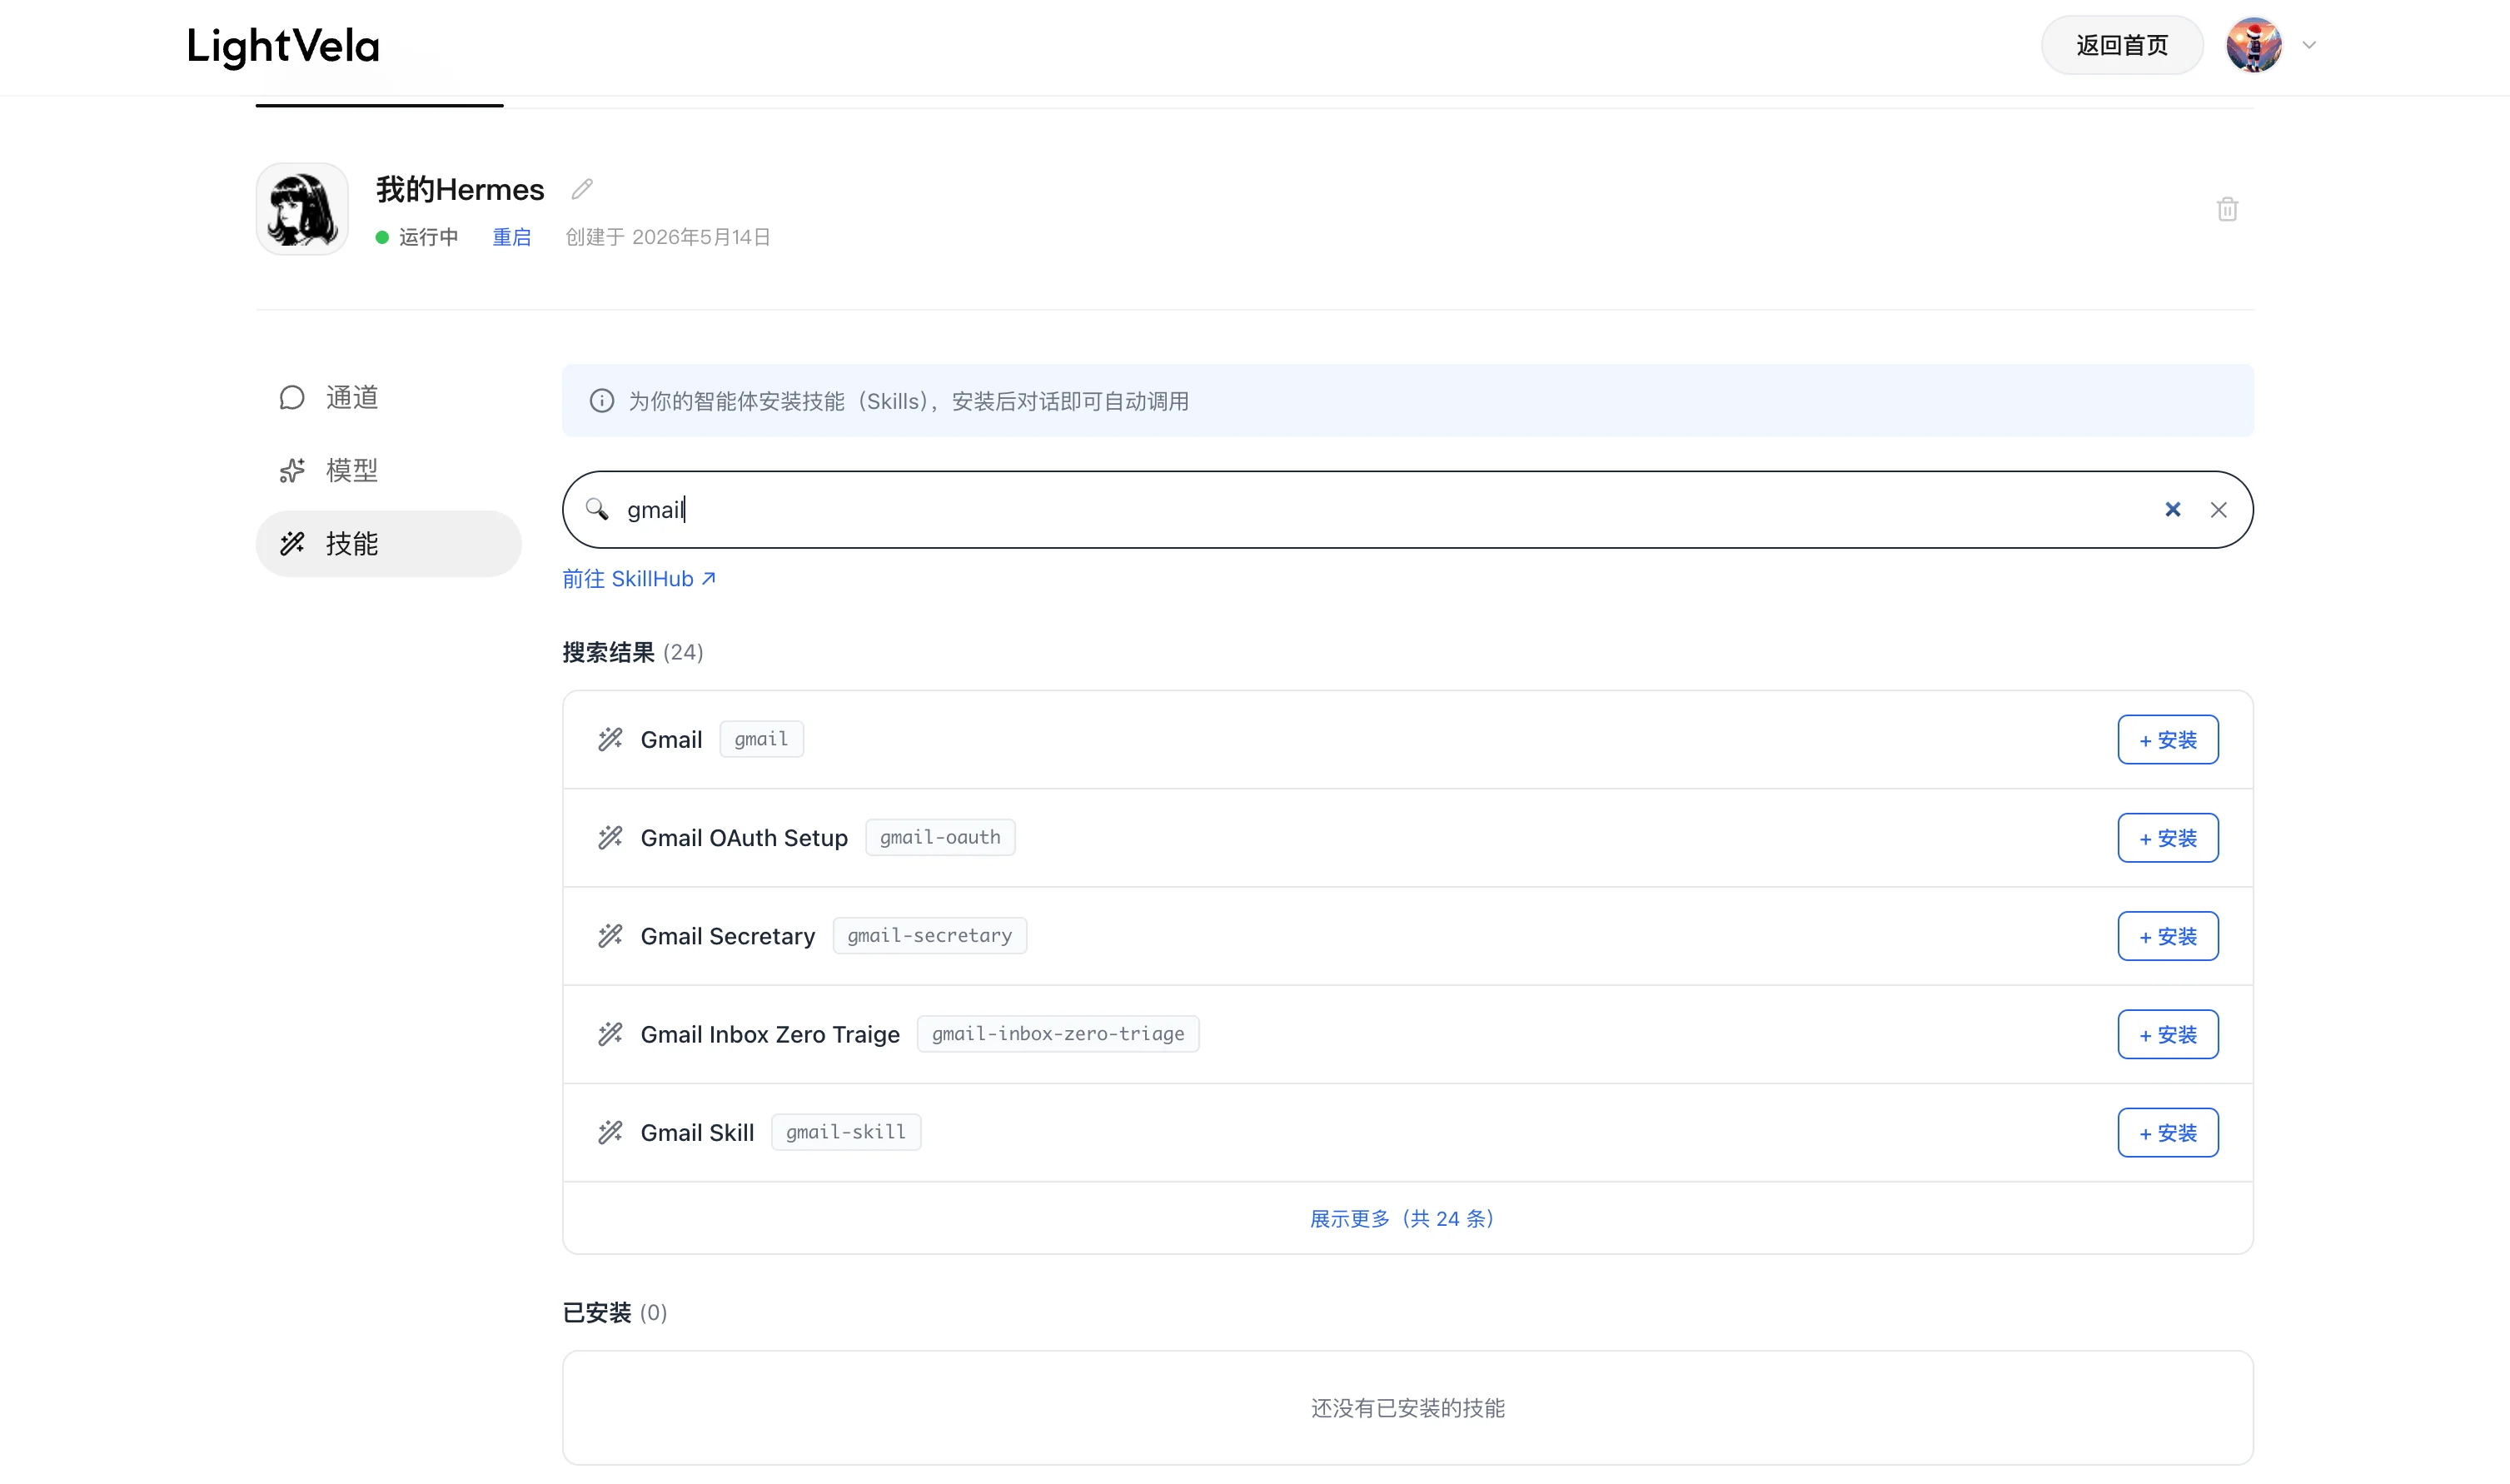This screenshot has height=1484, width=2510.
Task: Click the 创建于 2026年5月14日 date text
Action: (x=668, y=237)
